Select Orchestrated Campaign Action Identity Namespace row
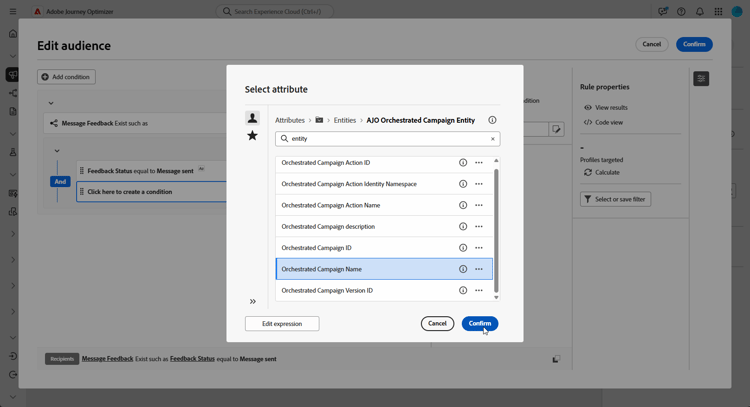The width and height of the screenshot is (750, 407). coord(384,184)
